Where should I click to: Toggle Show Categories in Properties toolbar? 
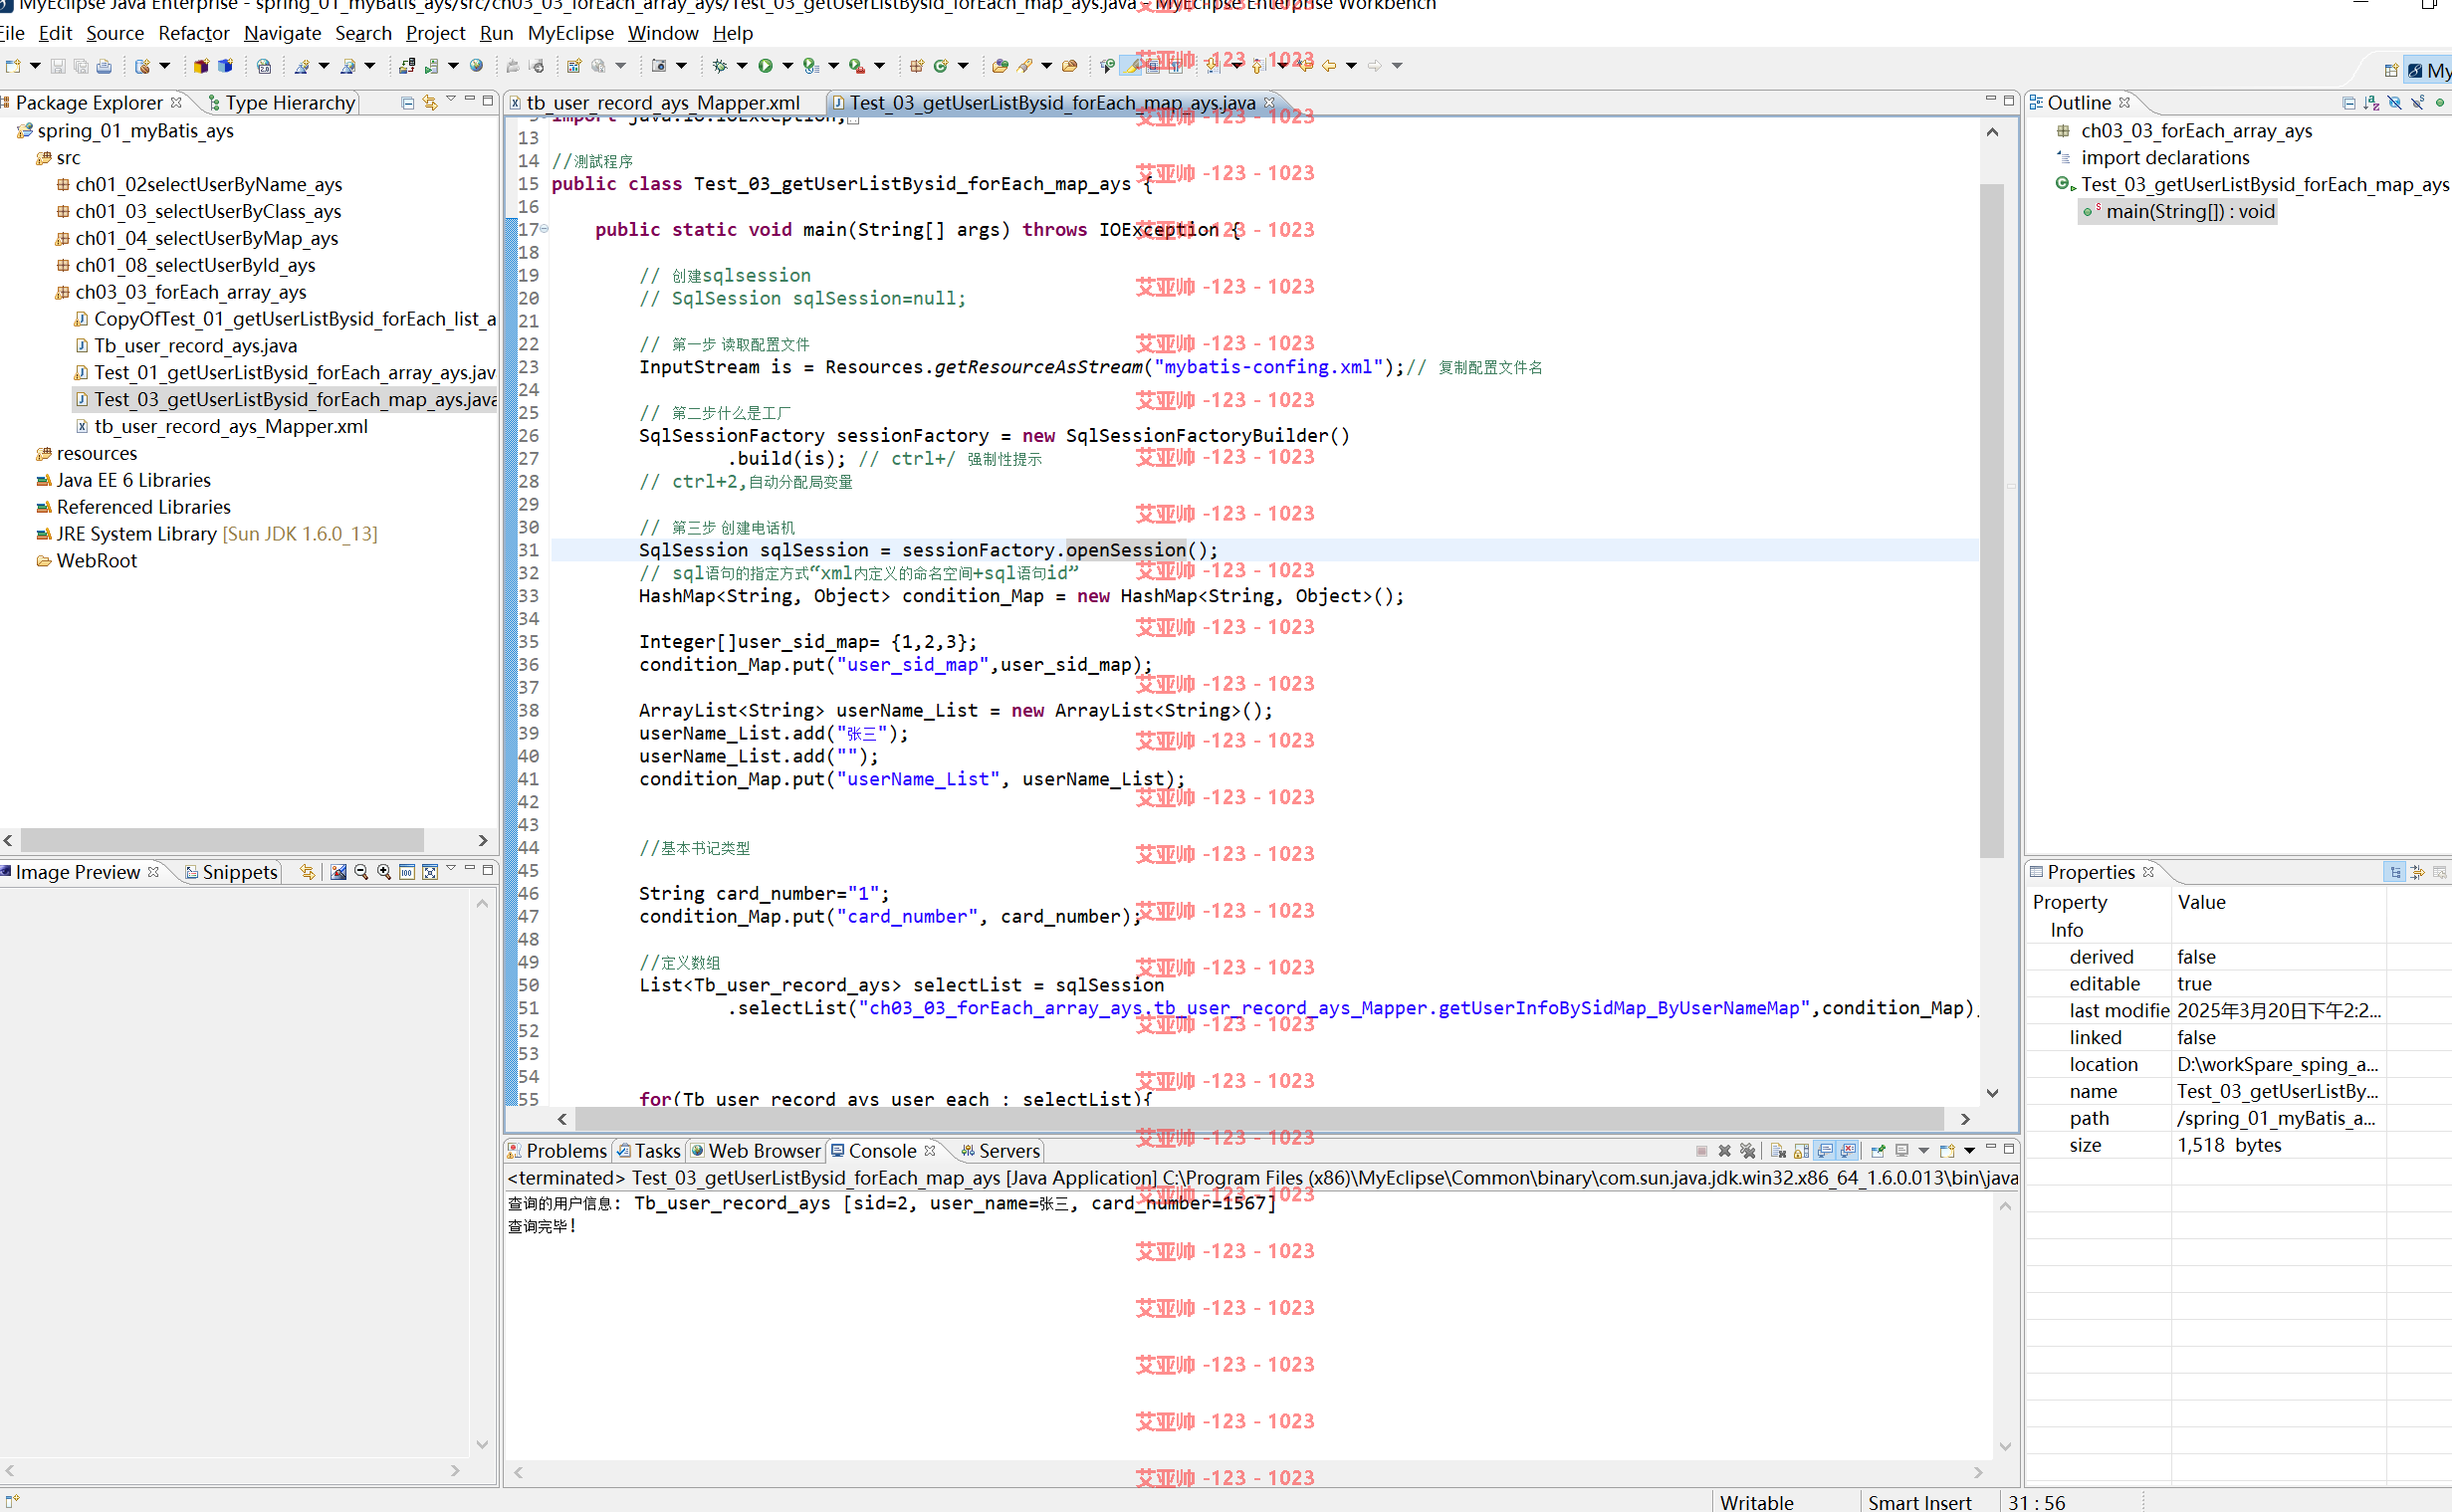pyautogui.click(x=2395, y=872)
